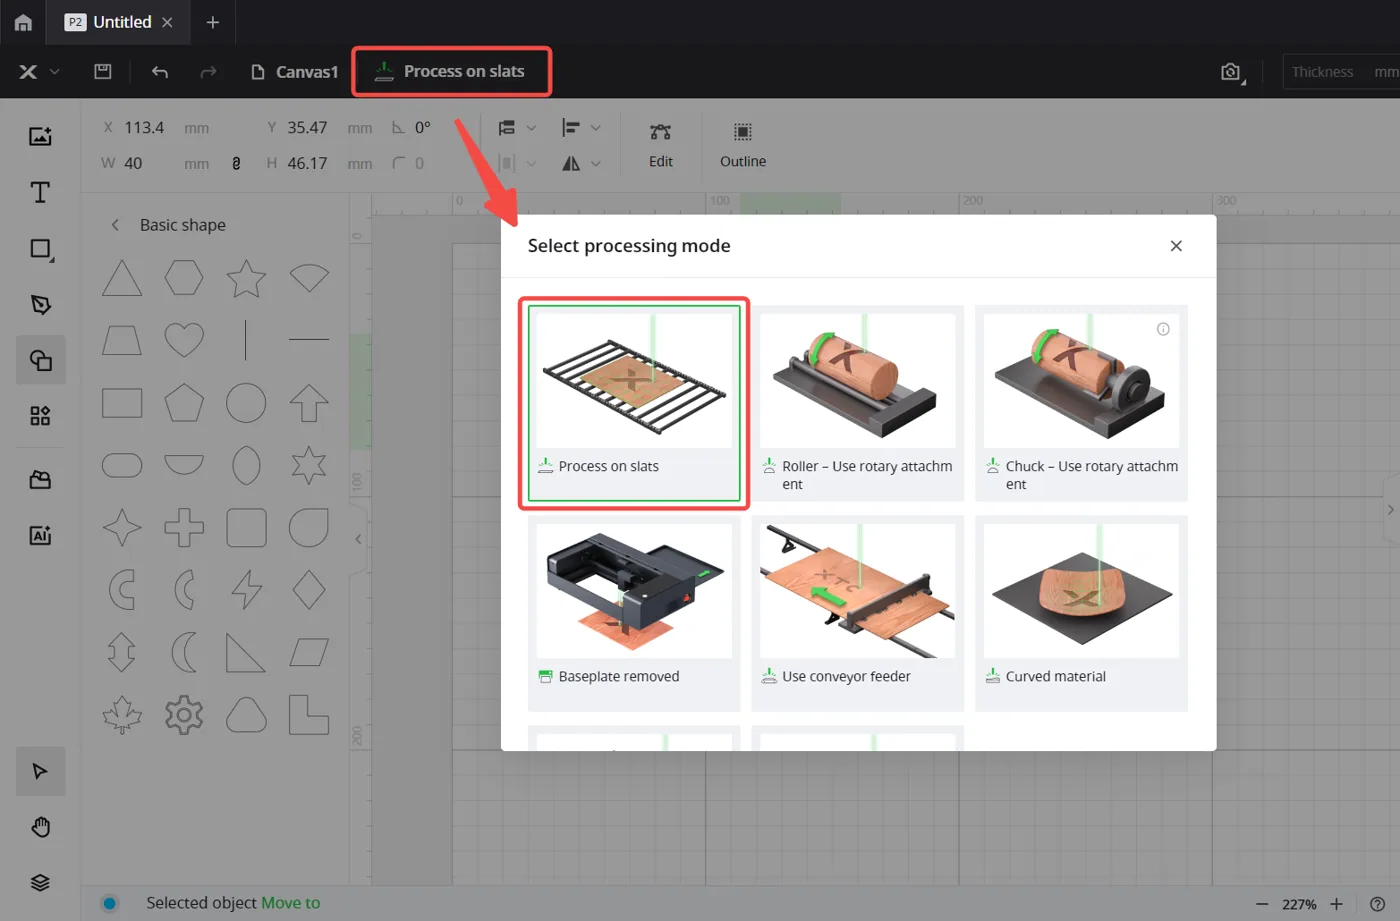Toggle the aspect ratio lock

pyautogui.click(x=236, y=164)
